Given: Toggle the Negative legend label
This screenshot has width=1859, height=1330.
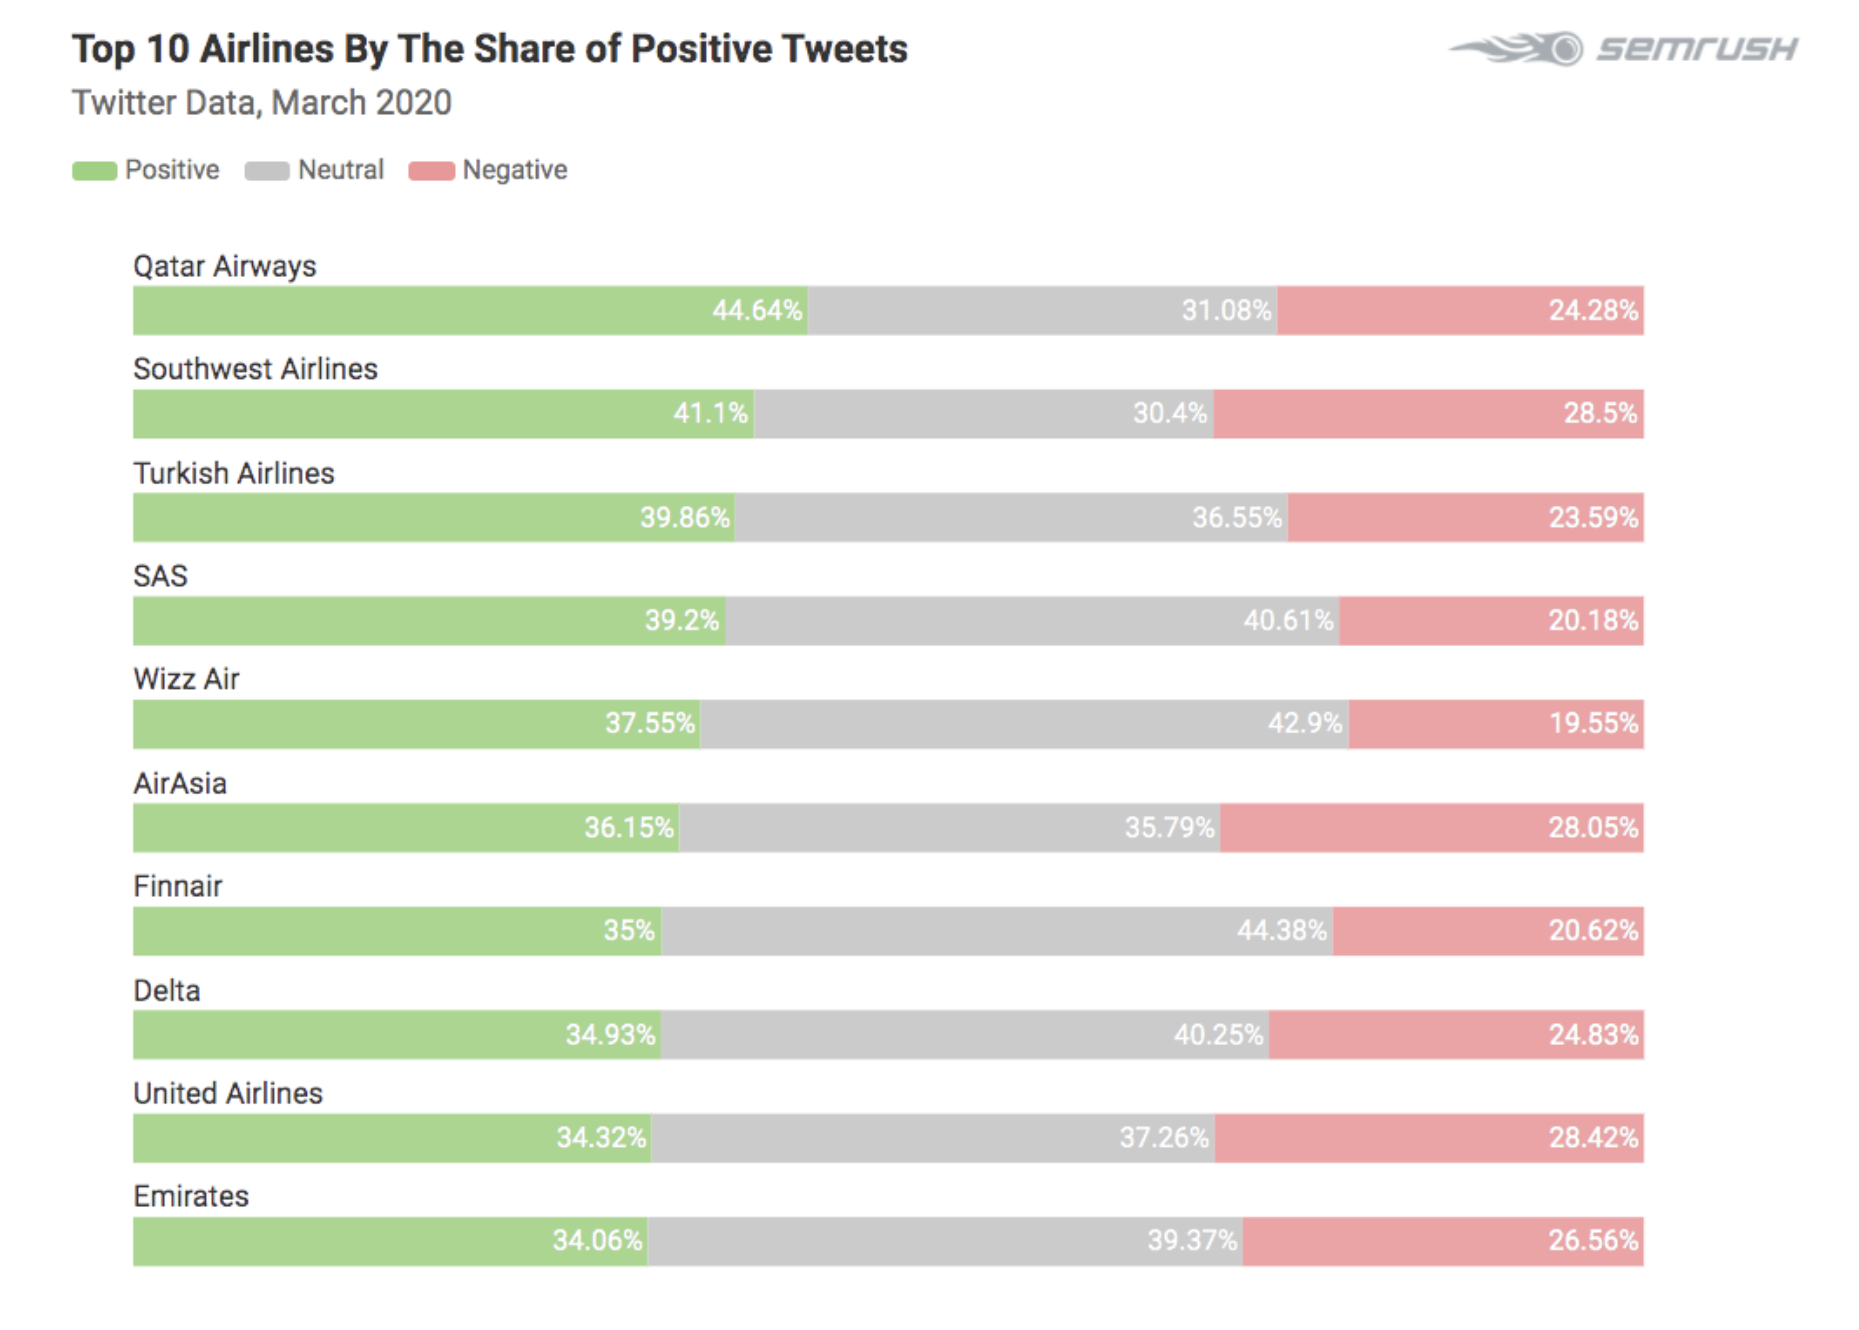Looking at the screenshot, I should pyautogui.click(x=514, y=170).
